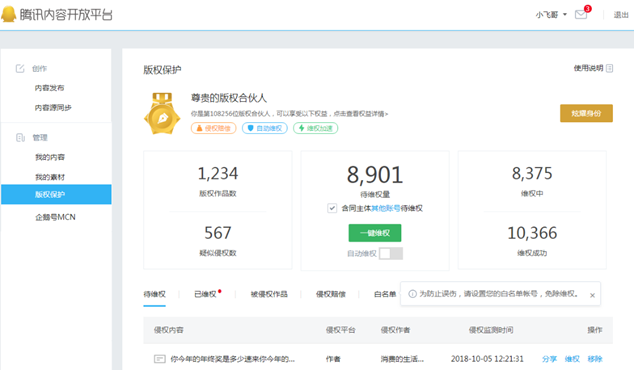Image resolution: width=634 pixels, height=370 pixels.
Task: Click the 使用说明 link text
Action: (588, 68)
